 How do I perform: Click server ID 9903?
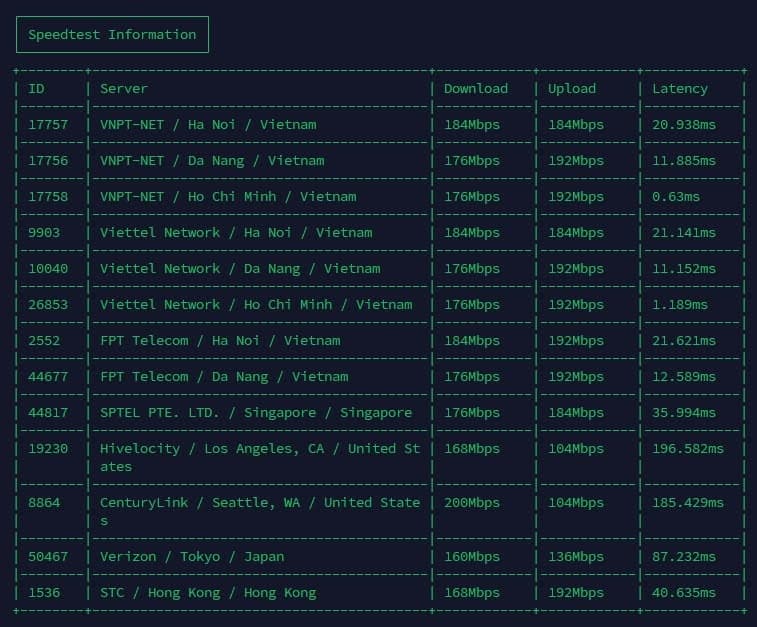pyautogui.click(x=44, y=233)
